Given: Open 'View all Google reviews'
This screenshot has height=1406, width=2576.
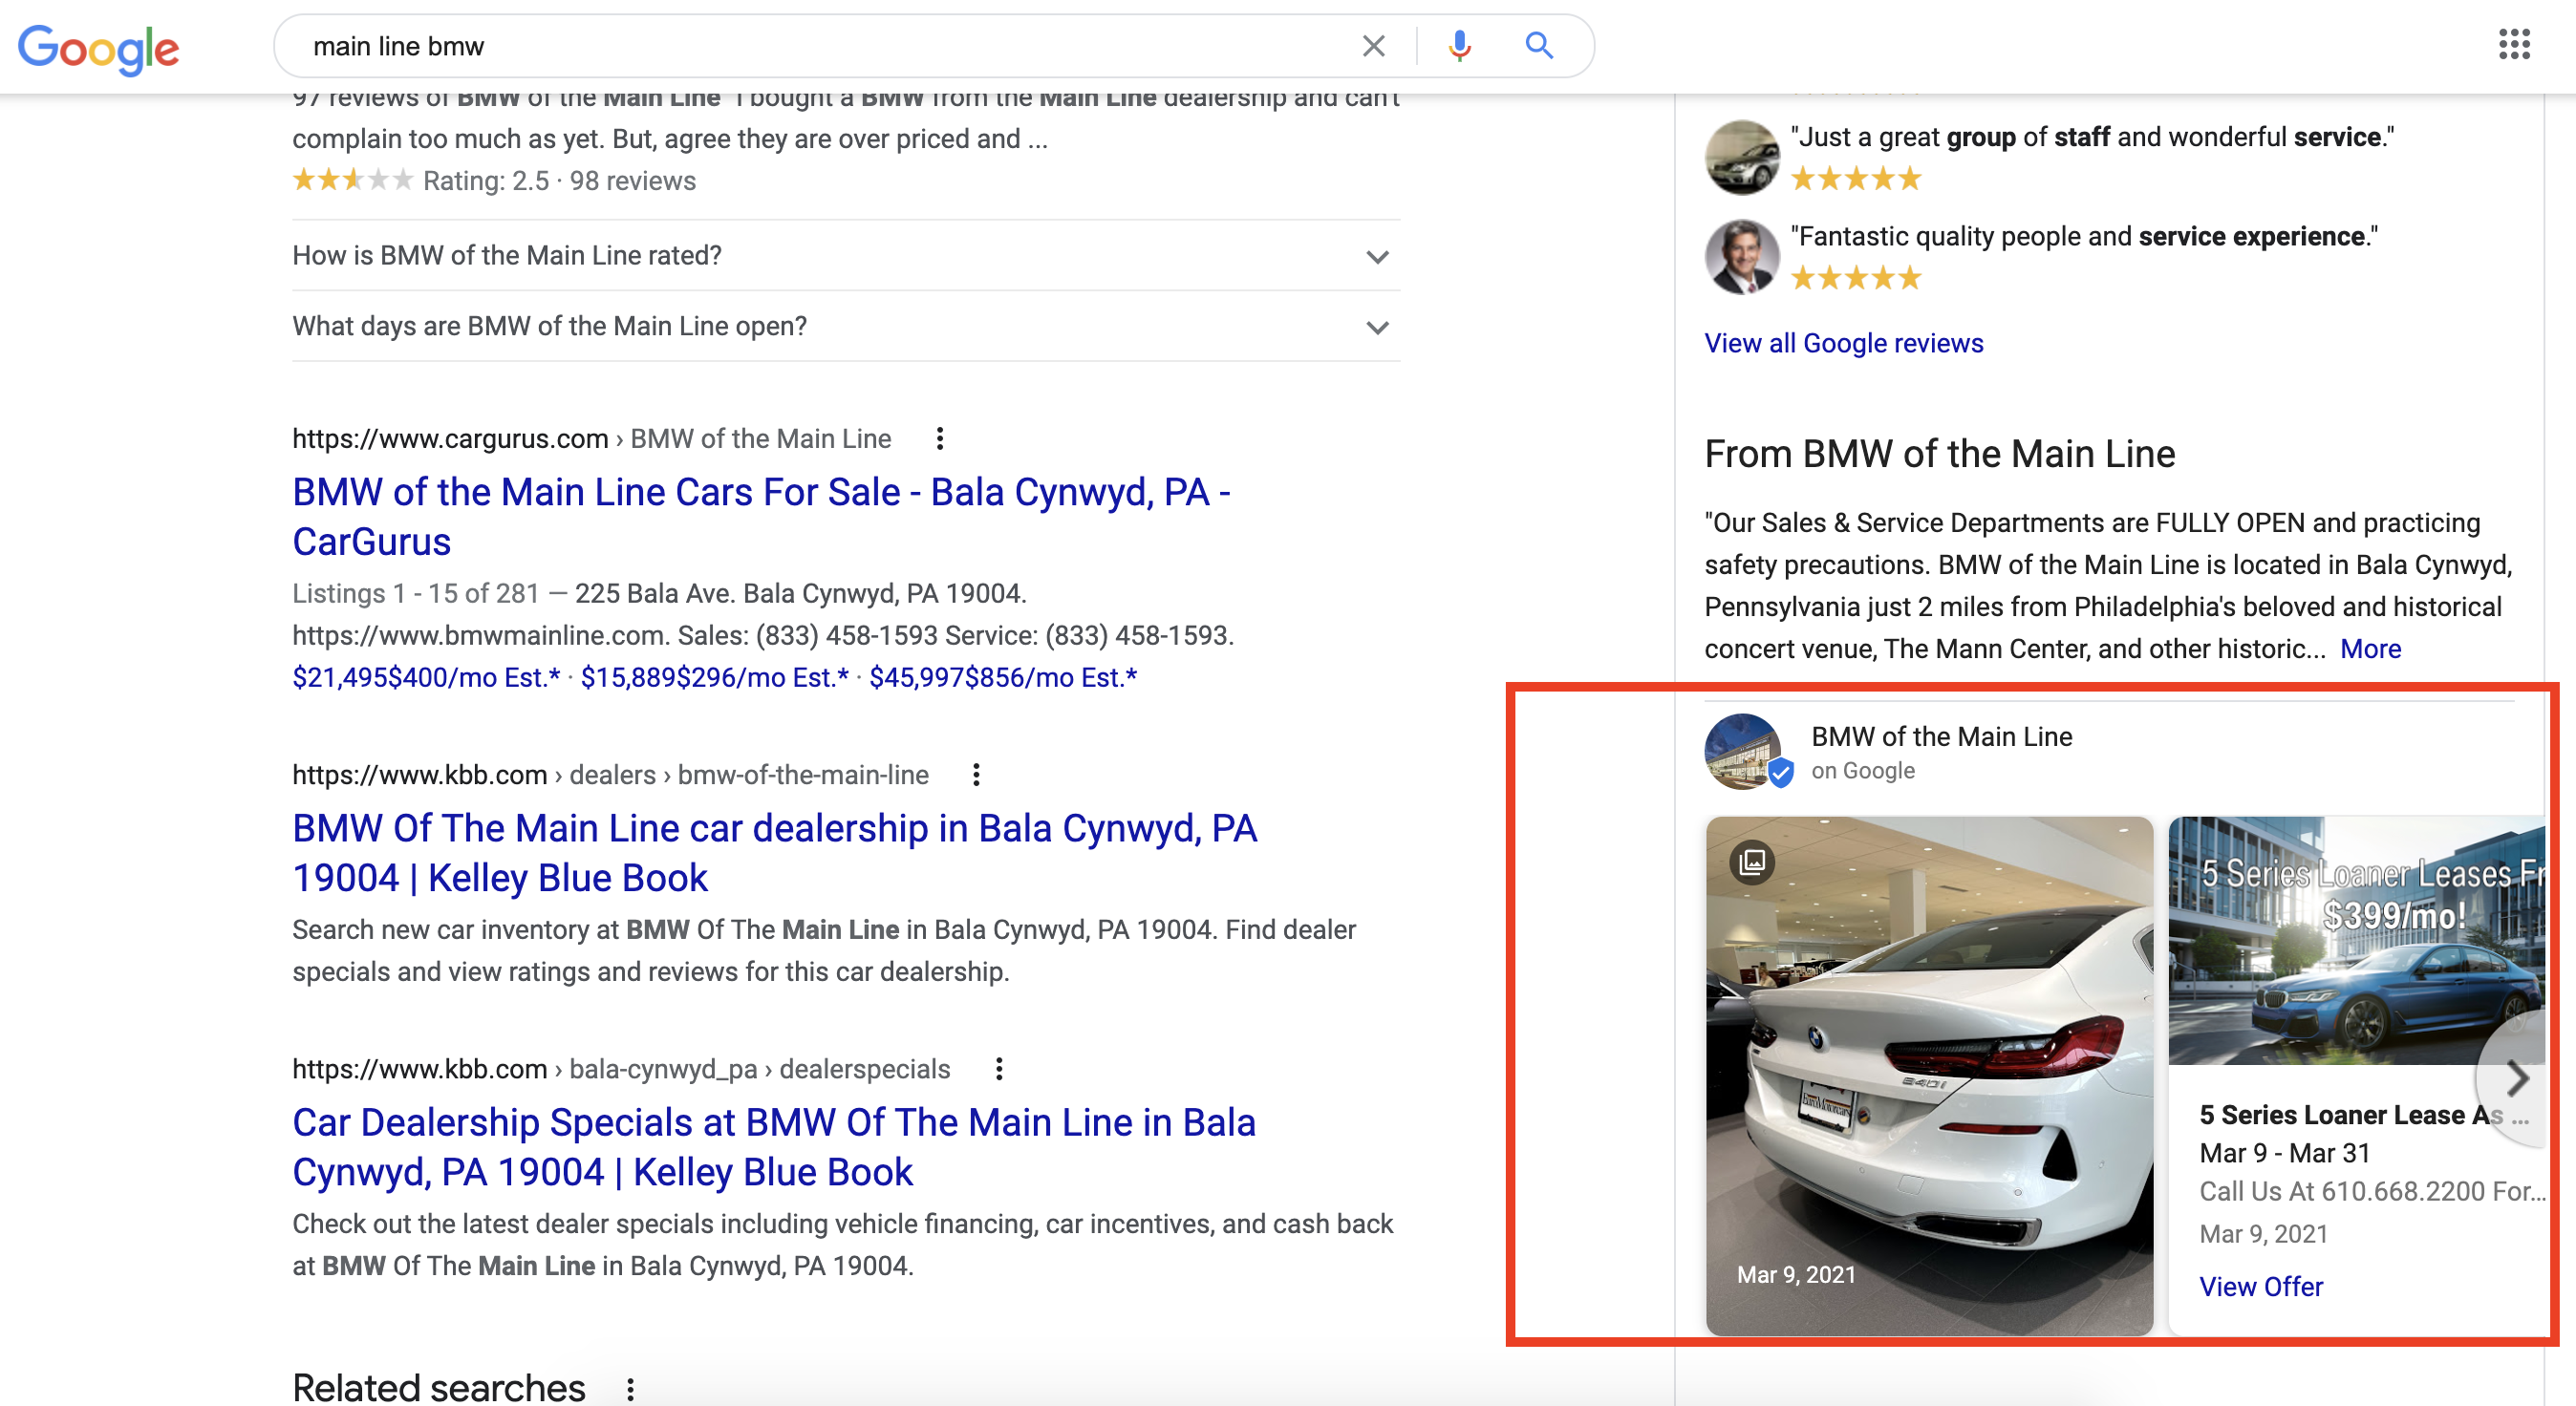Looking at the screenshot, I should pos(1843,343).
